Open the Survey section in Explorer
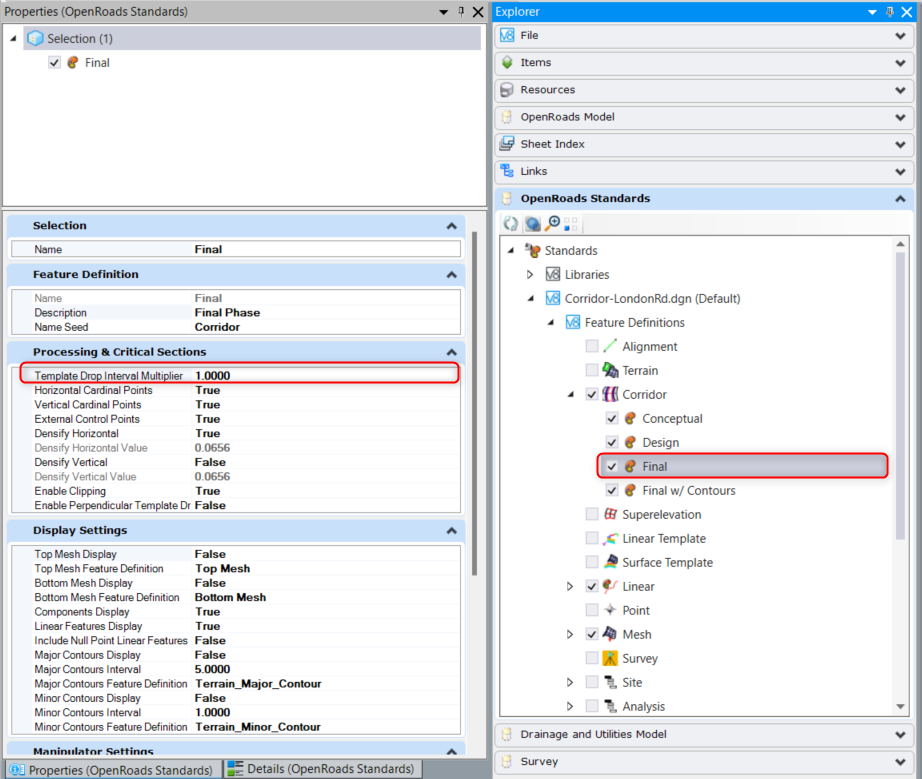Screen dimensions: 922x779 (x=704, y=762)
